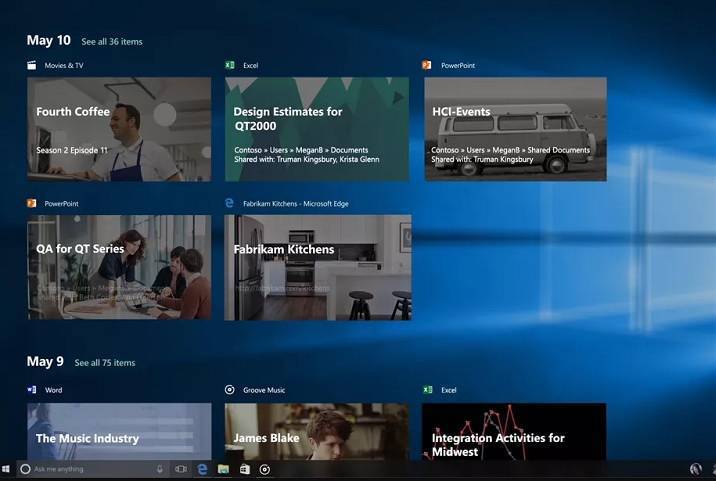716x481 pixels.
Task: Click the Word icon above The Music Industry
Action: [x=32, y=390]
